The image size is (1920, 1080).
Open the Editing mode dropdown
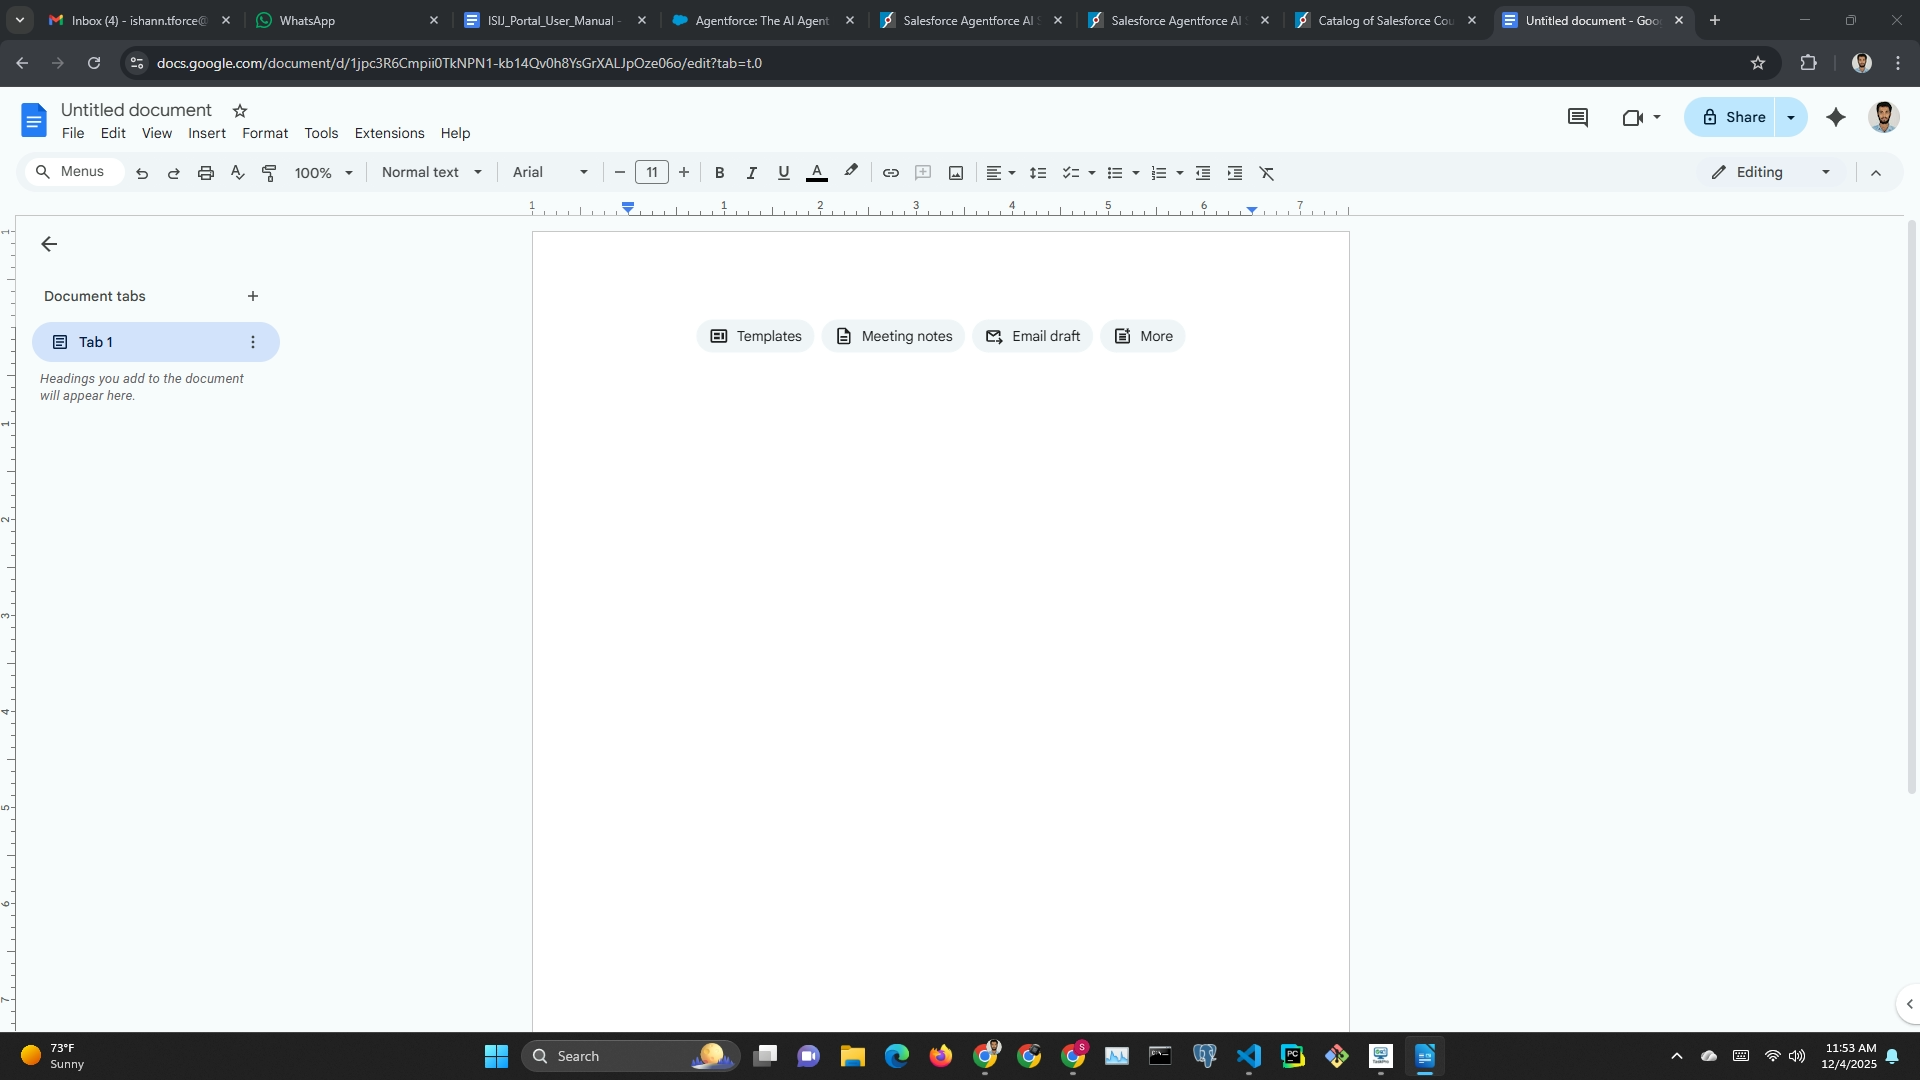[x=1771, y=173]
